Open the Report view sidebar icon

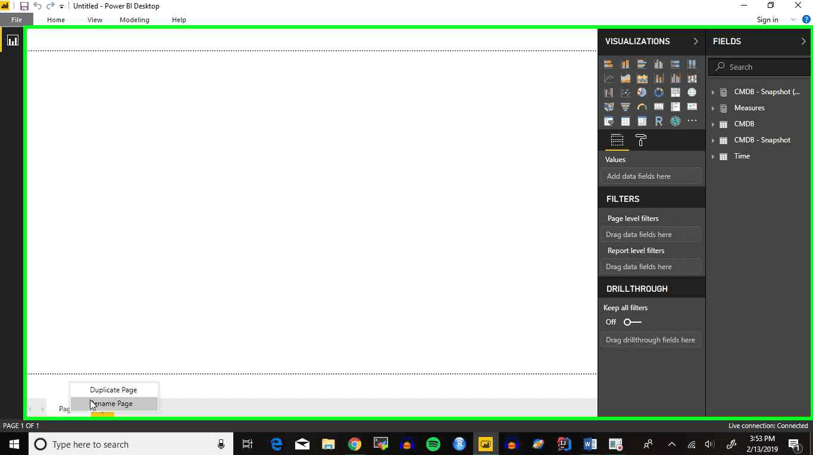click(12, 41)
